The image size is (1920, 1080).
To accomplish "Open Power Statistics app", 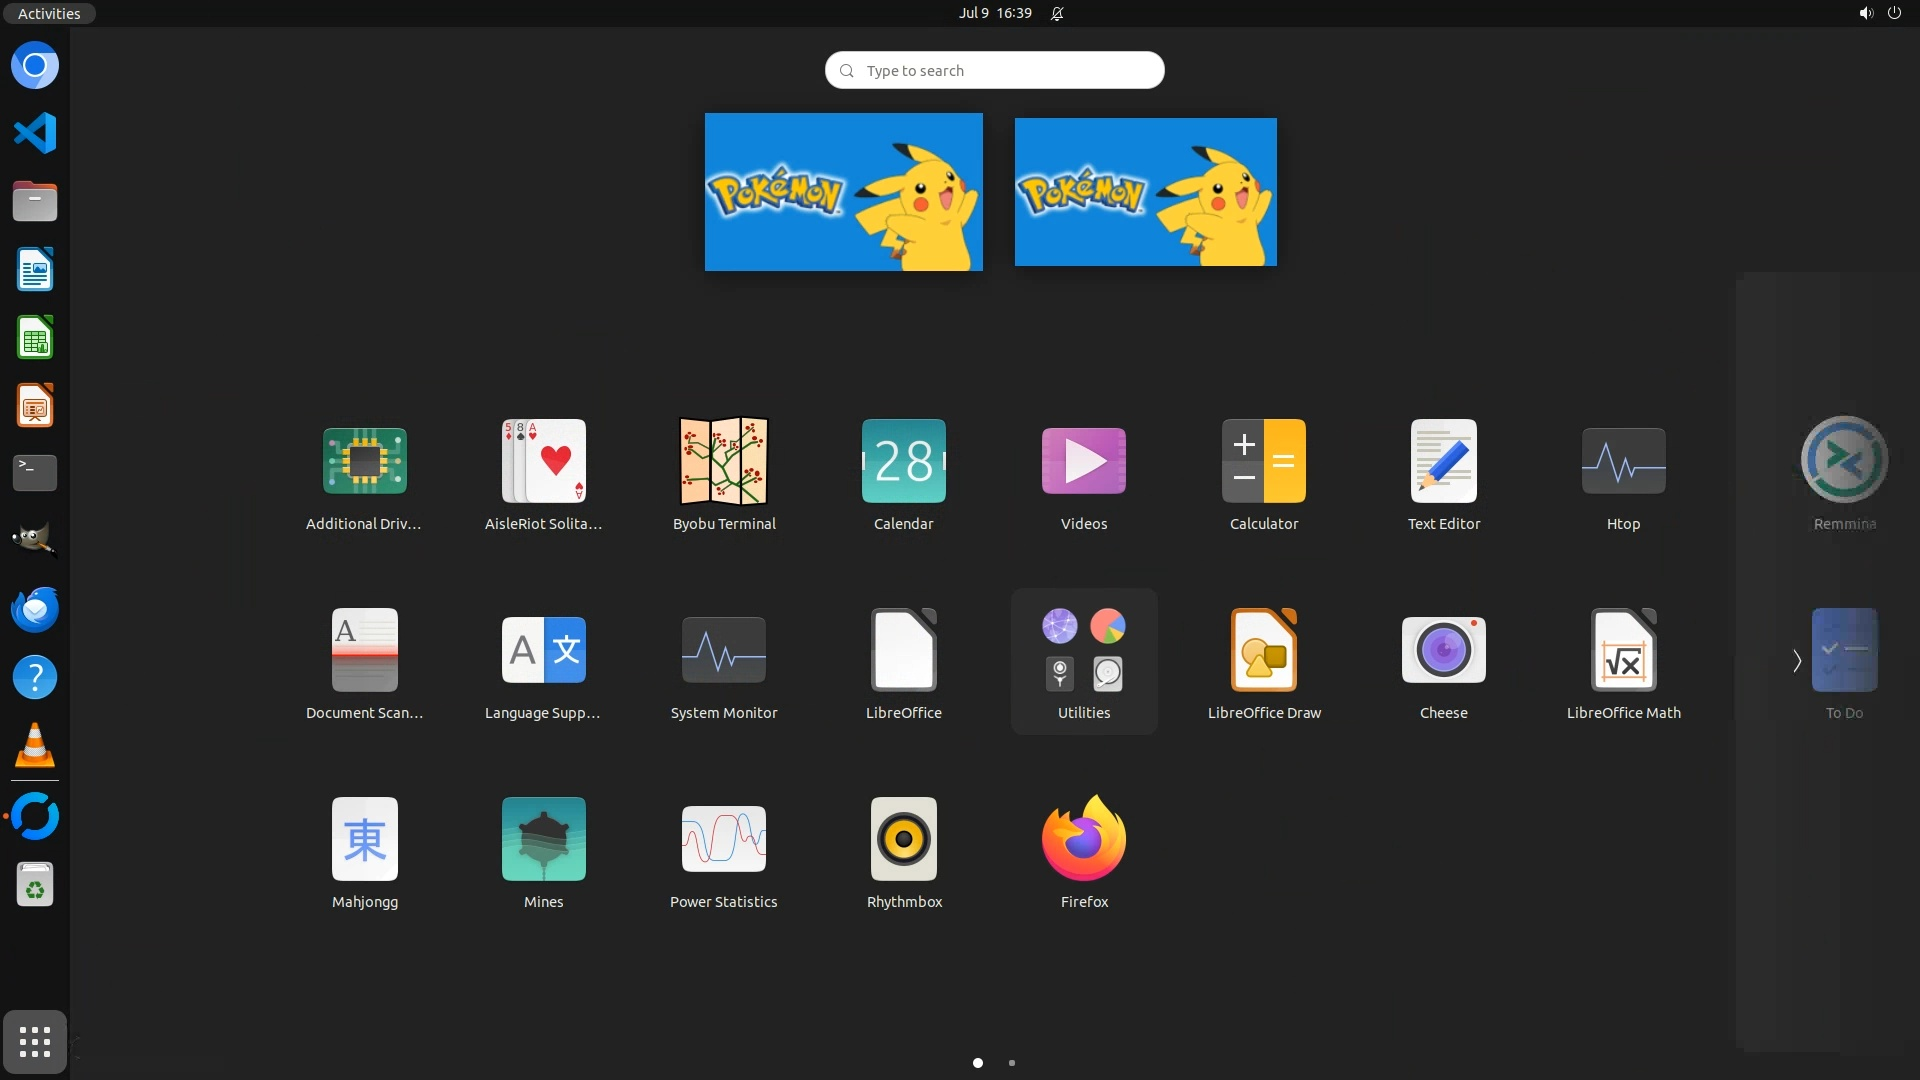I will [723, 839].
